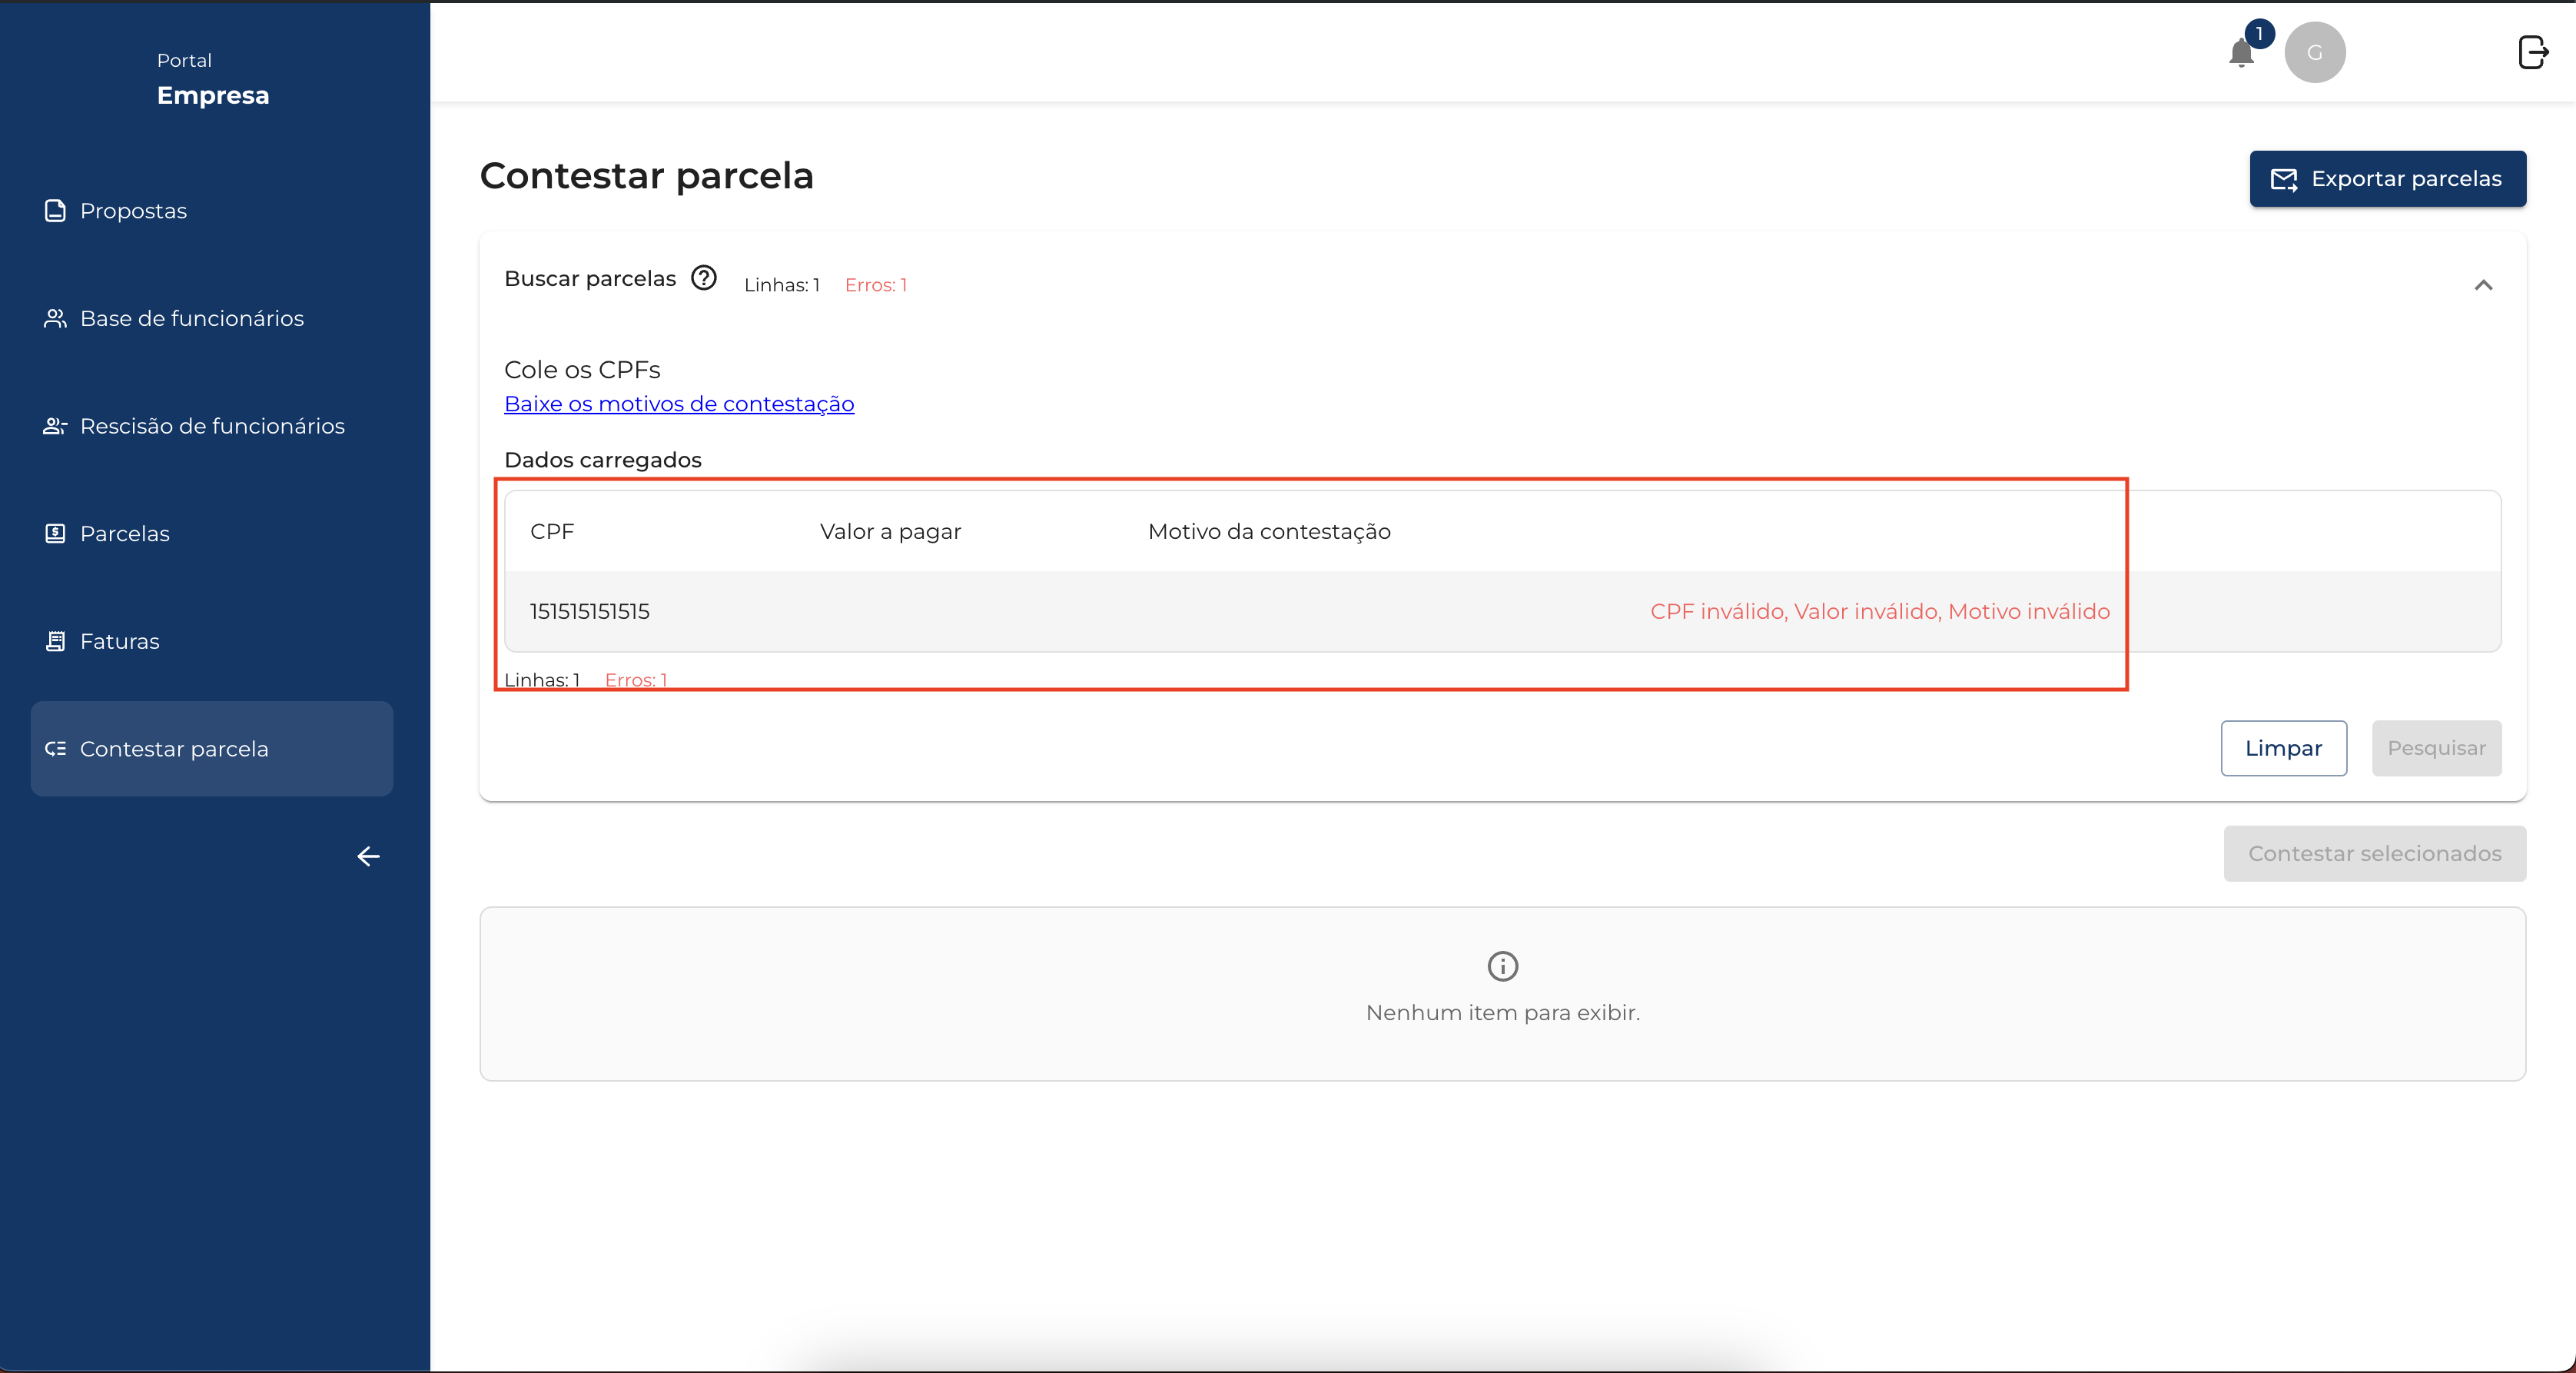Click the Pesquisar button
The height and width of the screenshot is (1373, 2576).
(x=2436, y=748)
